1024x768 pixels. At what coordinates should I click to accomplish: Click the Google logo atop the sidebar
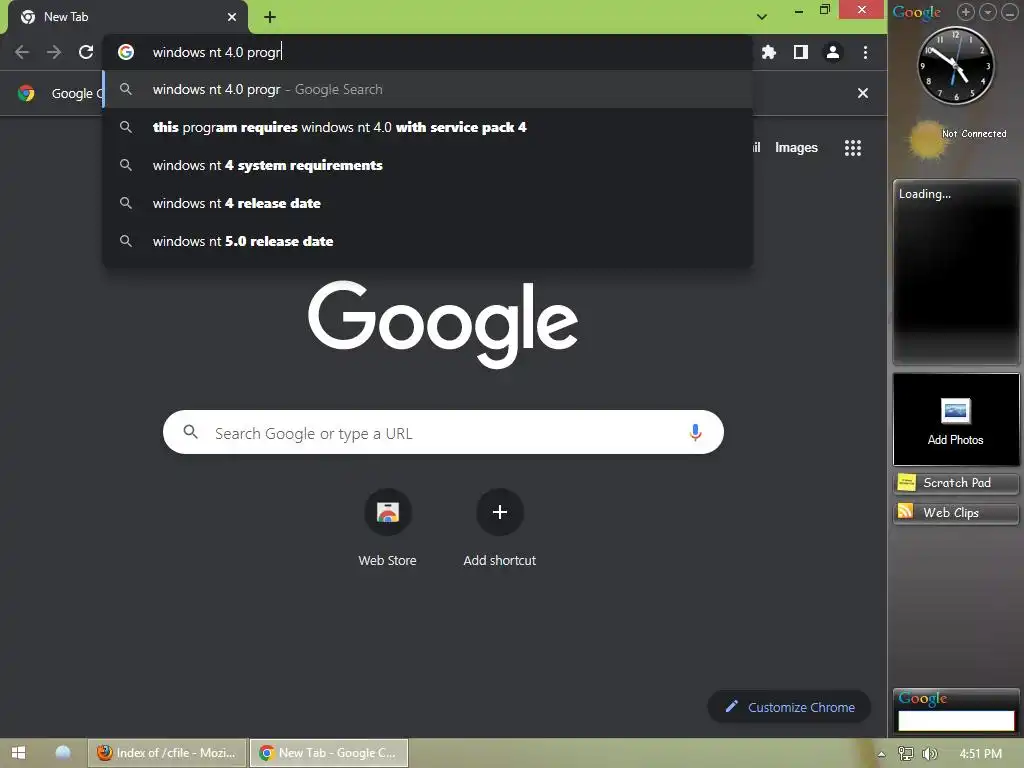point(917,12)
